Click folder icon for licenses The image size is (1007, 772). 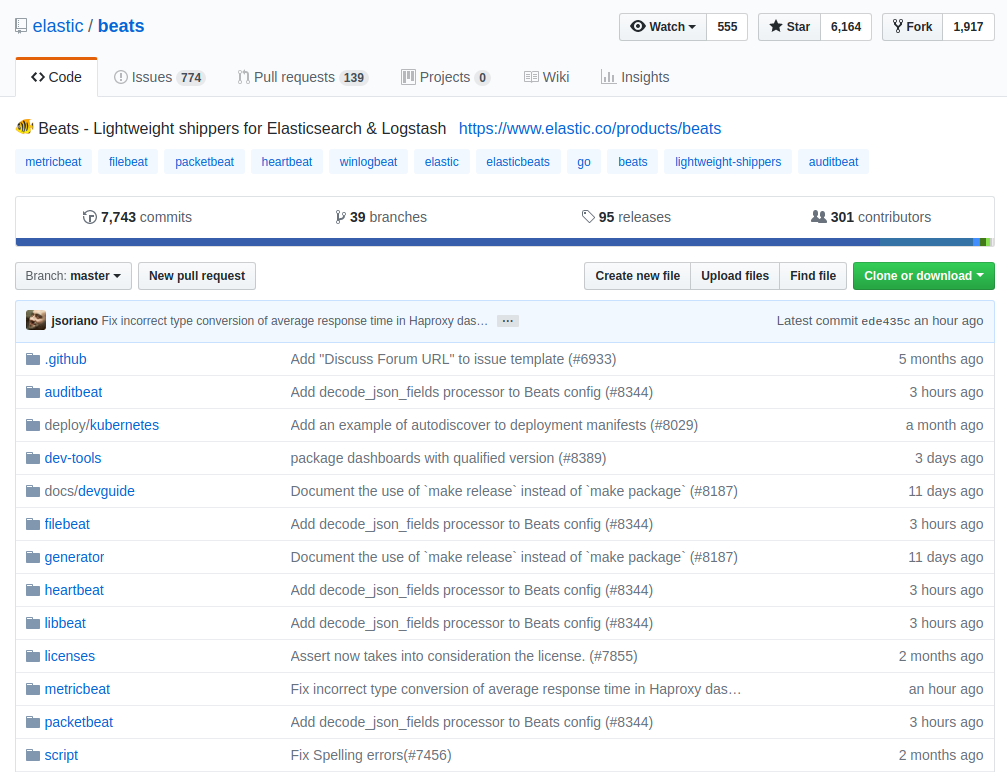point(33,656)
